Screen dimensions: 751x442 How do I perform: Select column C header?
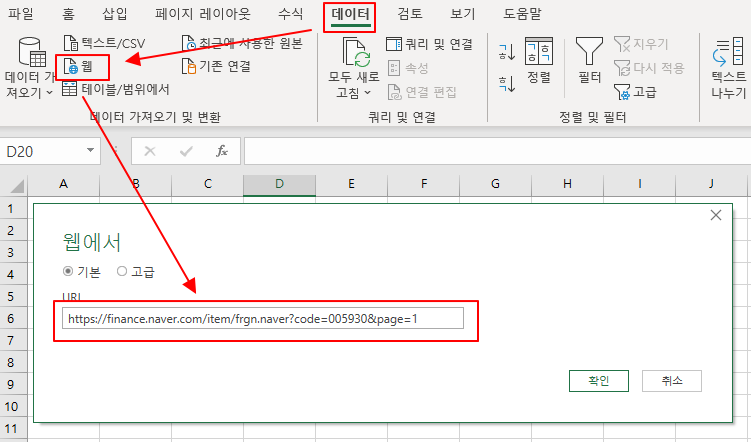click(x=207, y=184)
